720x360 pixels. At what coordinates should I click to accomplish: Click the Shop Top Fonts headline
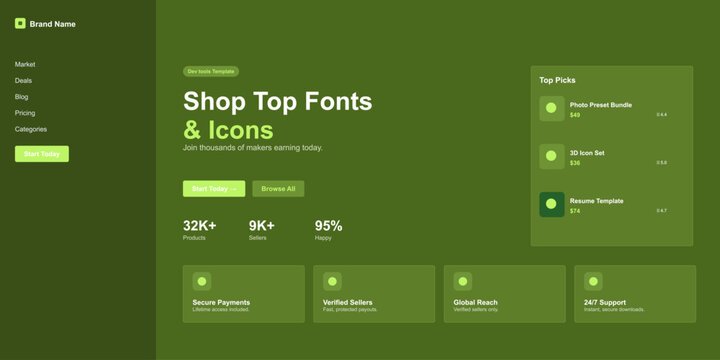coord(277,101)
